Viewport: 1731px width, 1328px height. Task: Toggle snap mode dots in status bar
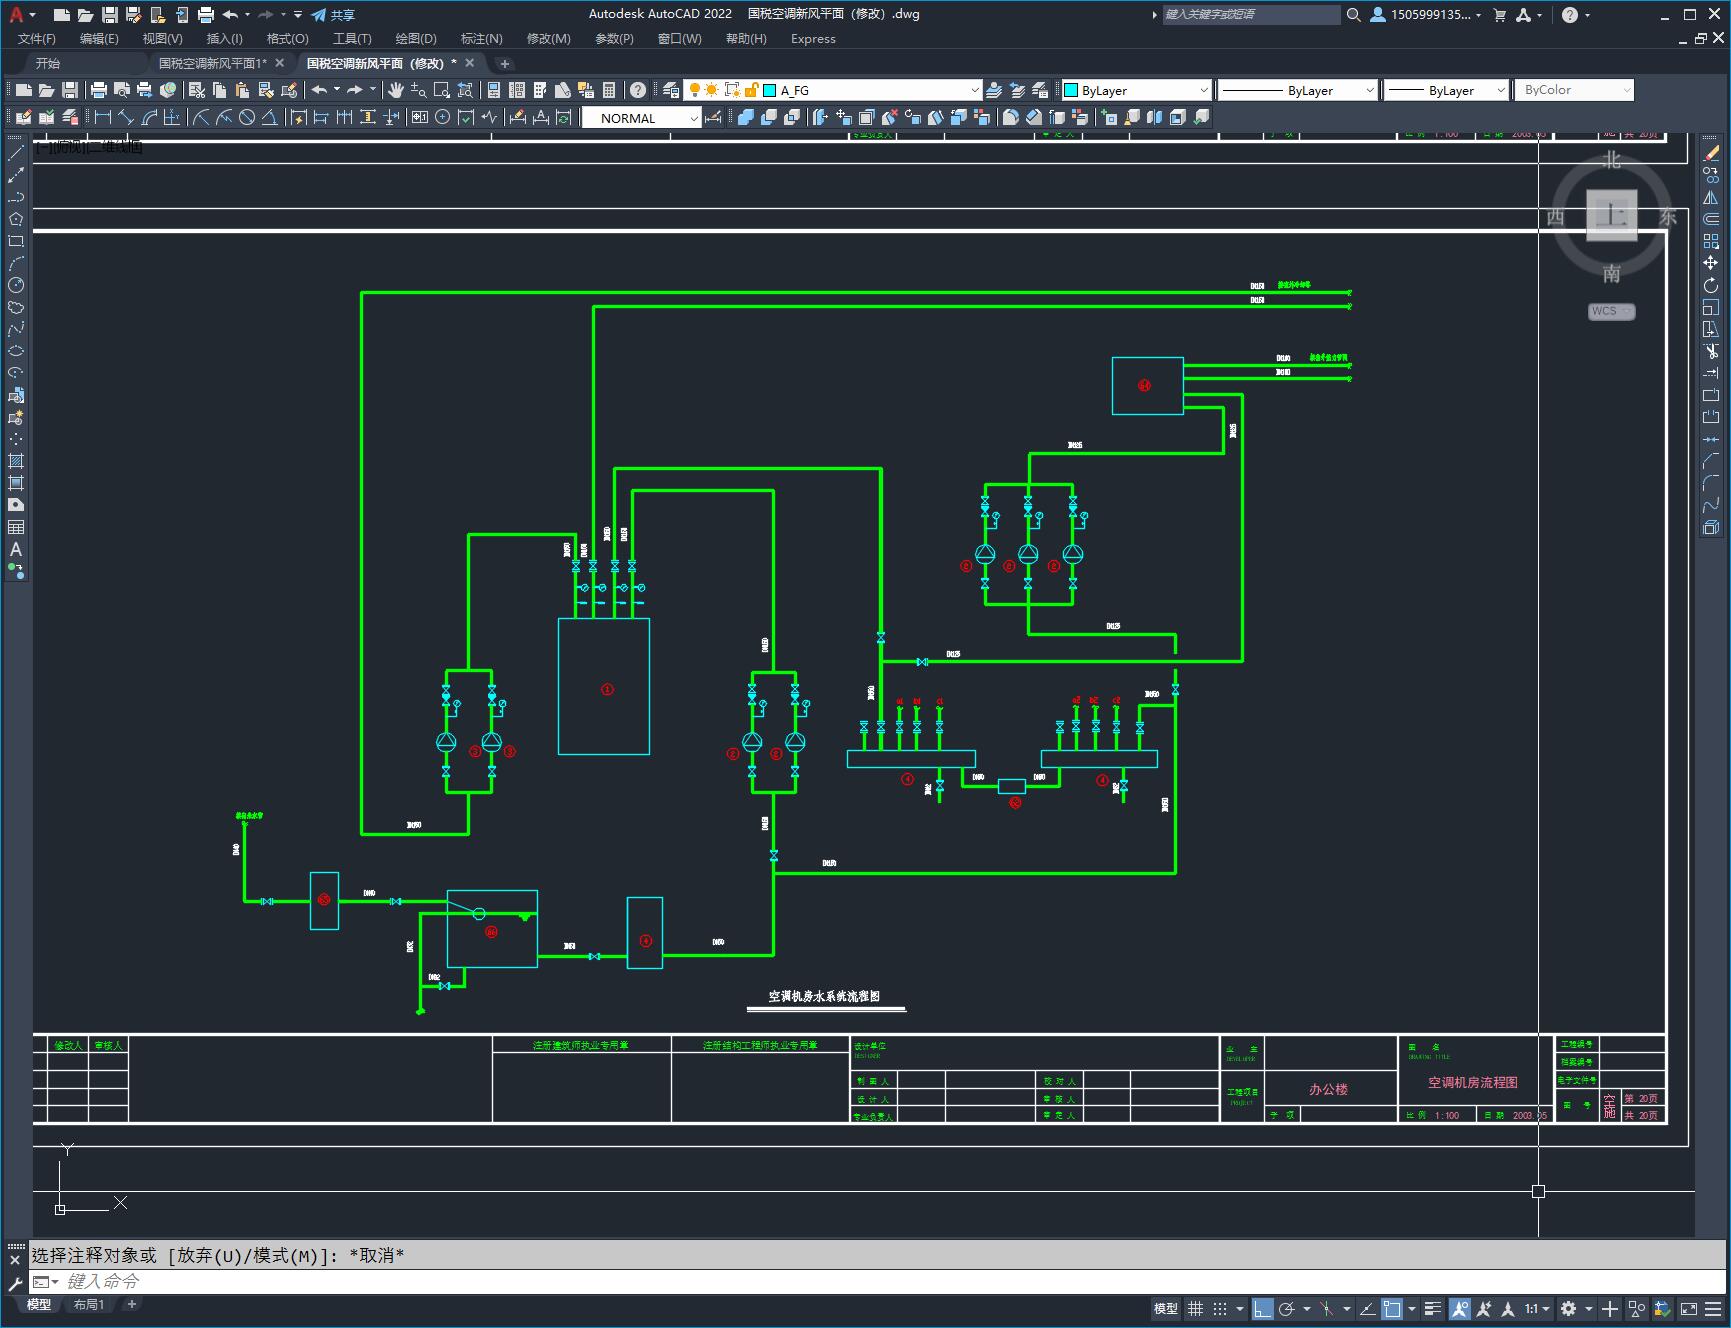tap(1220, 1308)
